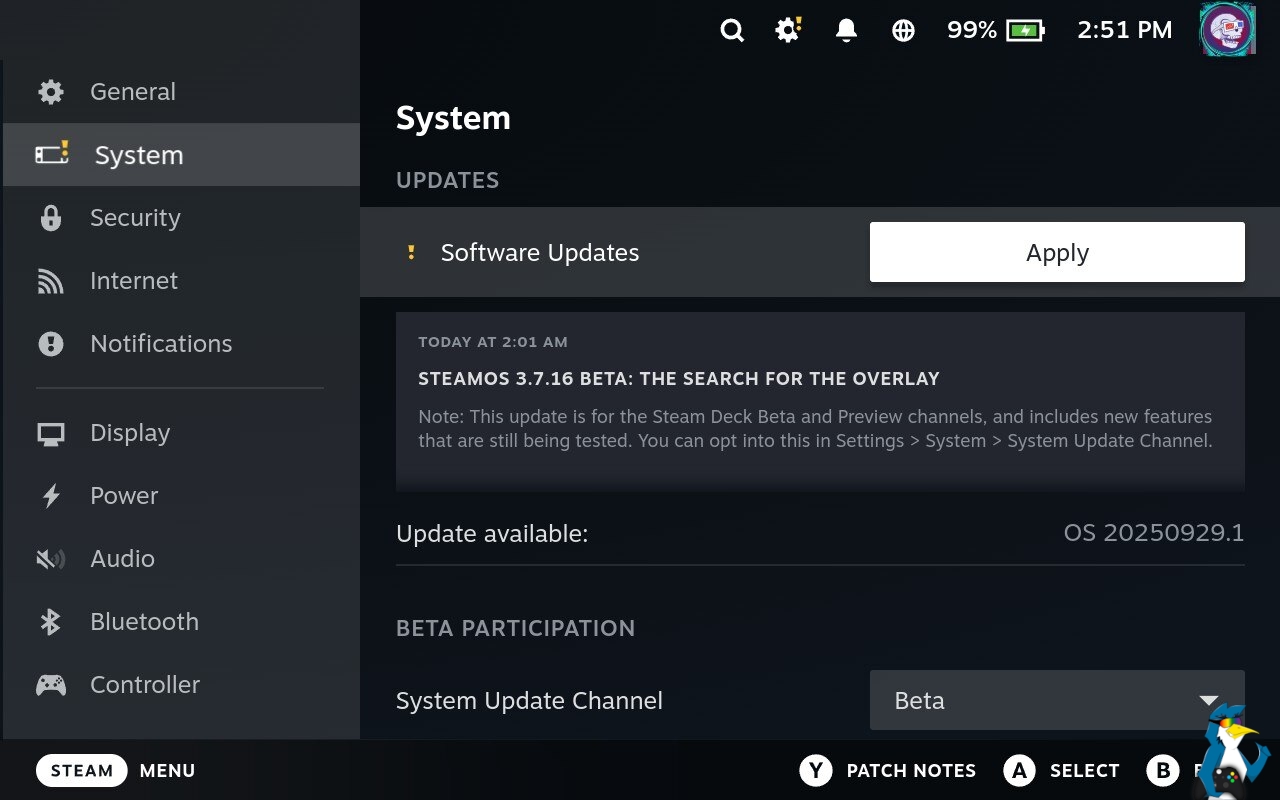Viewport: 1280px width, 800px height.
Task: Click the SteamOS 3.7.16 Beta patch notes panel
Action: tap(819, 400)
